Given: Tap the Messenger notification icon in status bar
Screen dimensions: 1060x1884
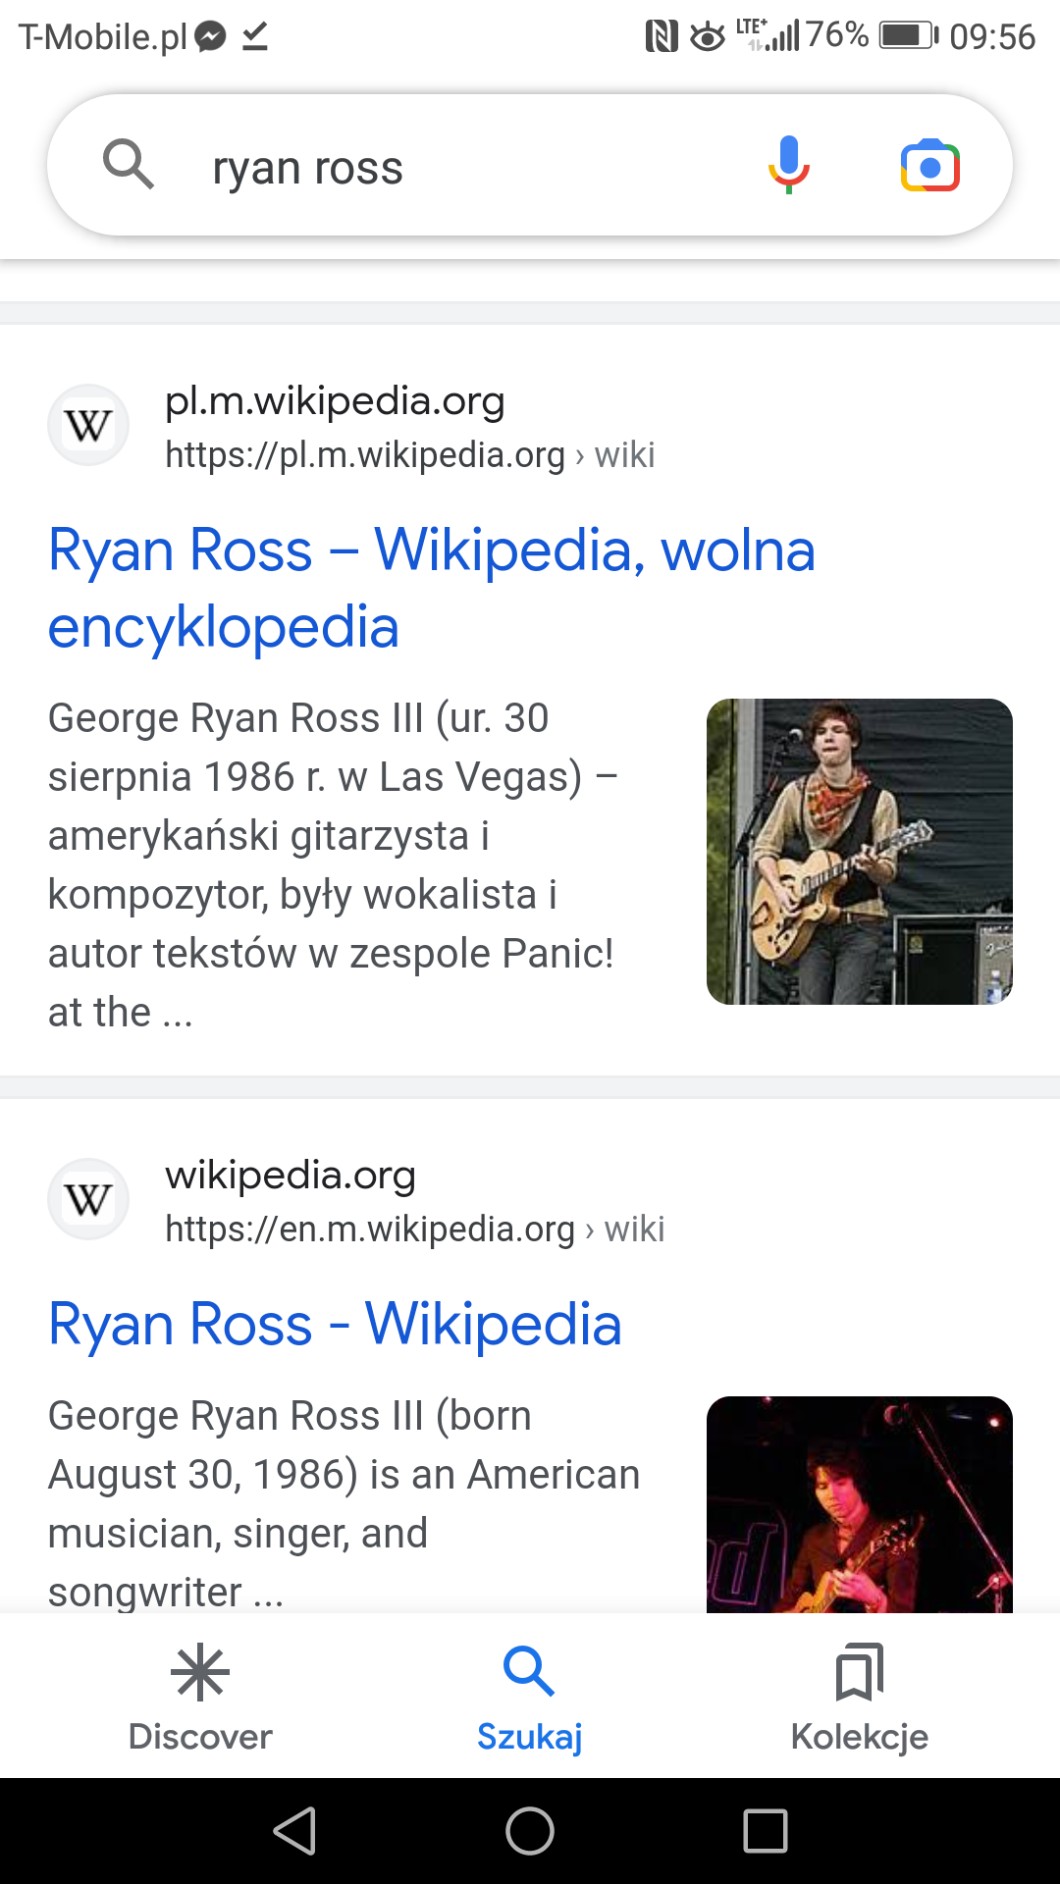Looking at the screenshot, I should pos(211,37).
